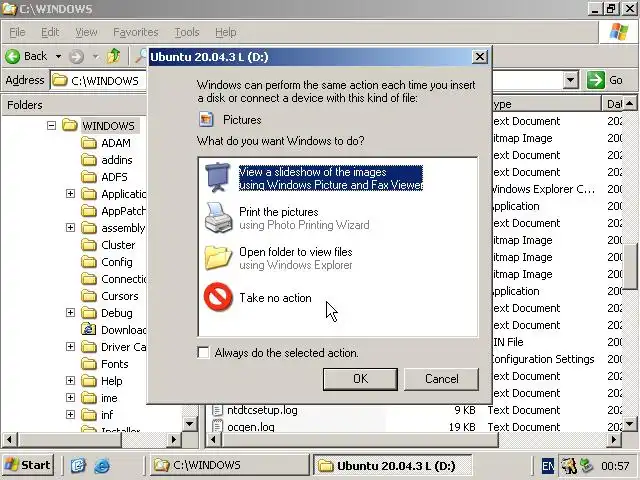Open the Back button history dropdown
Viewport: 640px width, 480px height.
tap(58, 56)
